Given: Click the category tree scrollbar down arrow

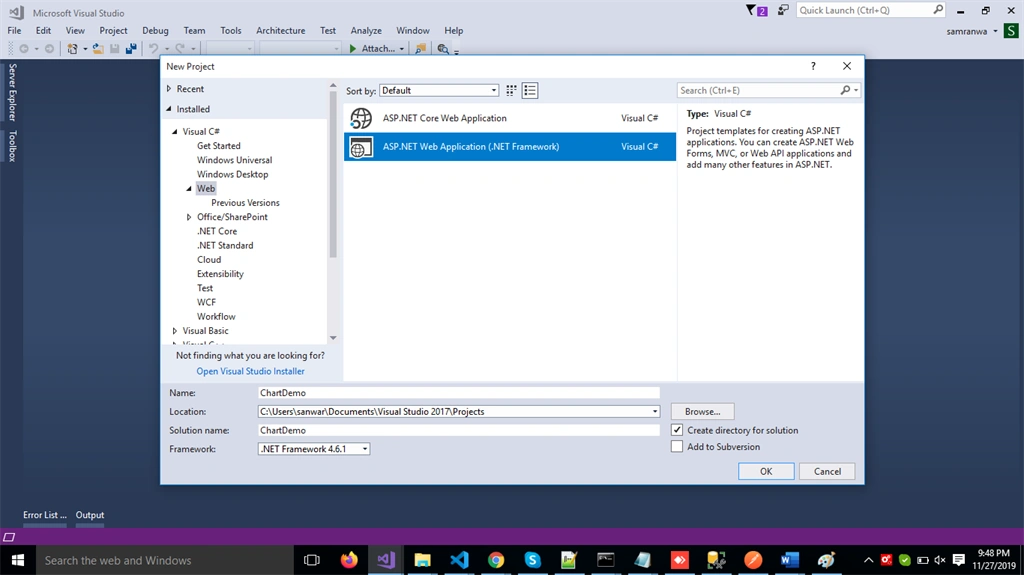Looking at the screenshot, I should 333,338.
